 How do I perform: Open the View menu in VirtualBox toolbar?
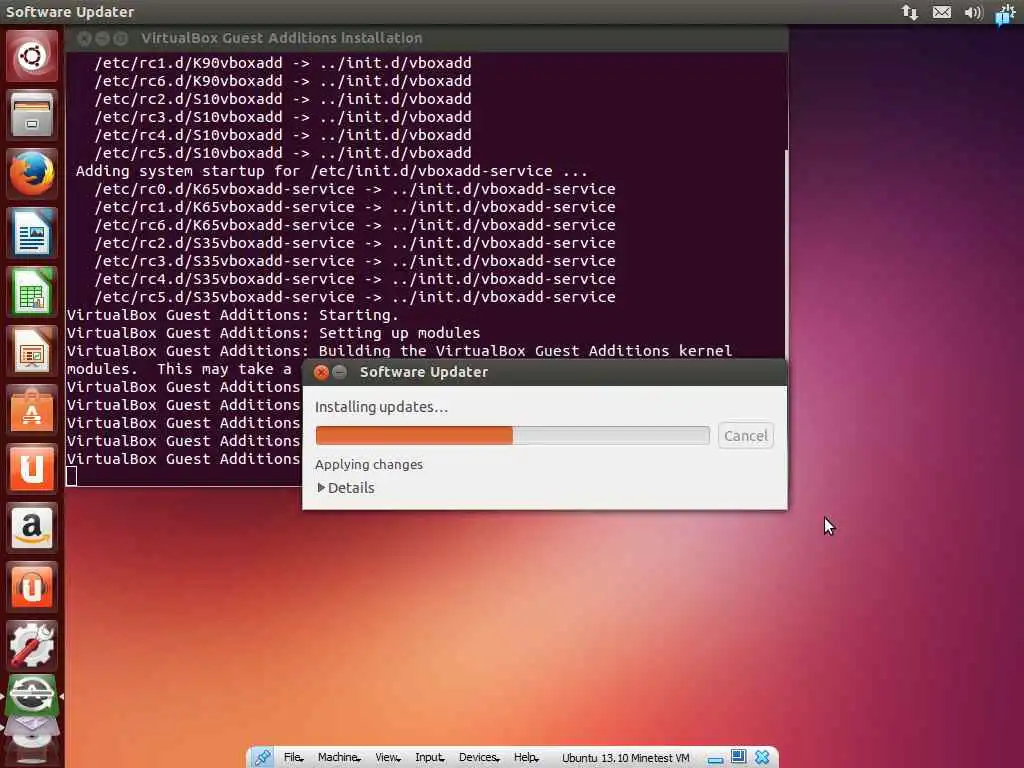coord(388,758)
